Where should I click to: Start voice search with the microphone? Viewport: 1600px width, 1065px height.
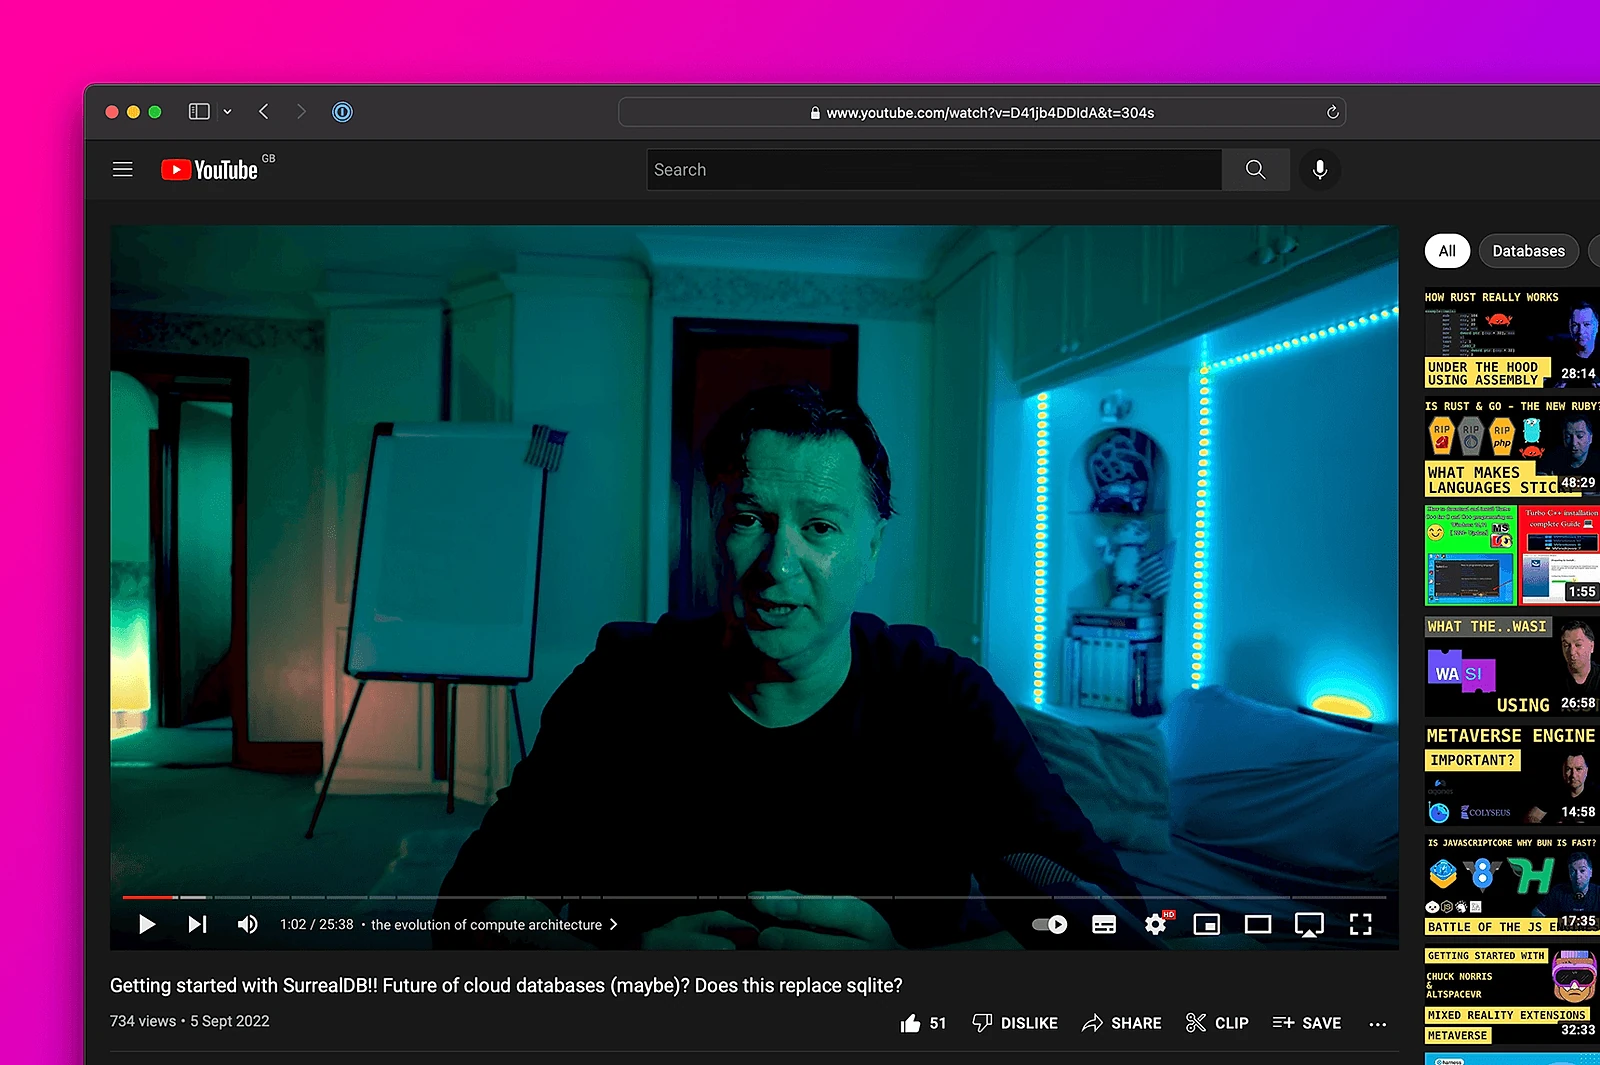[x=1320, y=170]
